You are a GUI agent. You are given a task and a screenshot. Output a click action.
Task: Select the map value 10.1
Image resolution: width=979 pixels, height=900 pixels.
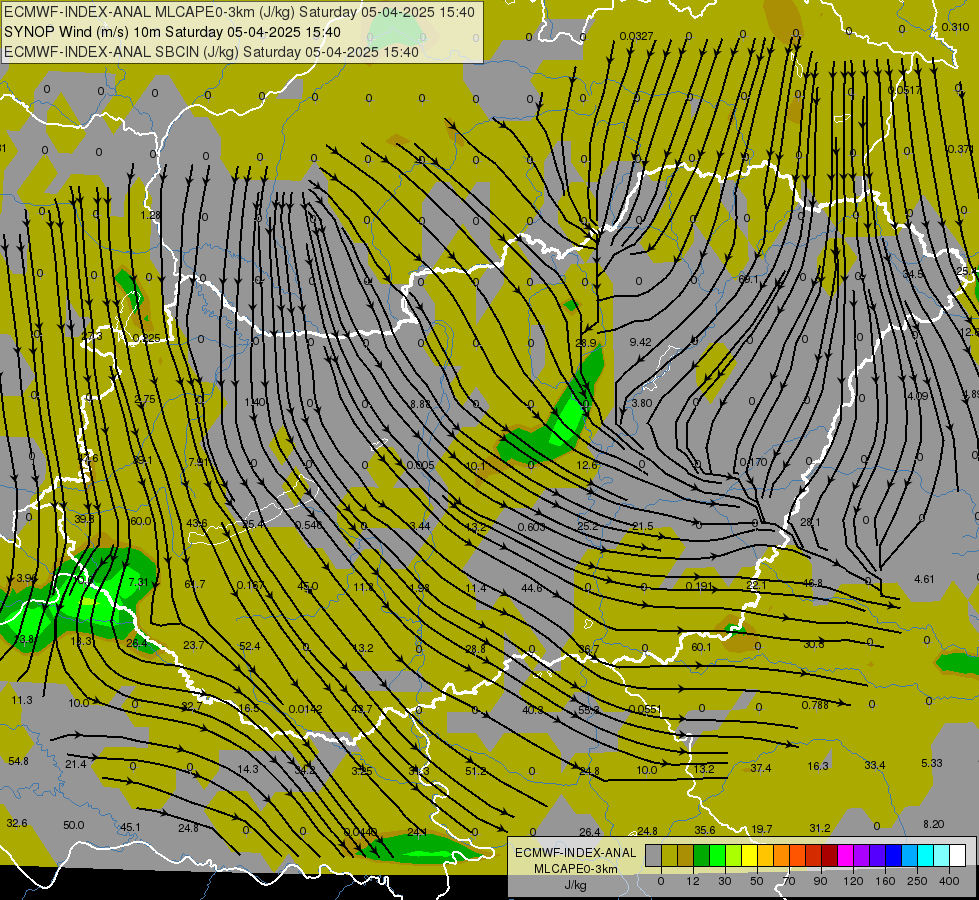476,466
